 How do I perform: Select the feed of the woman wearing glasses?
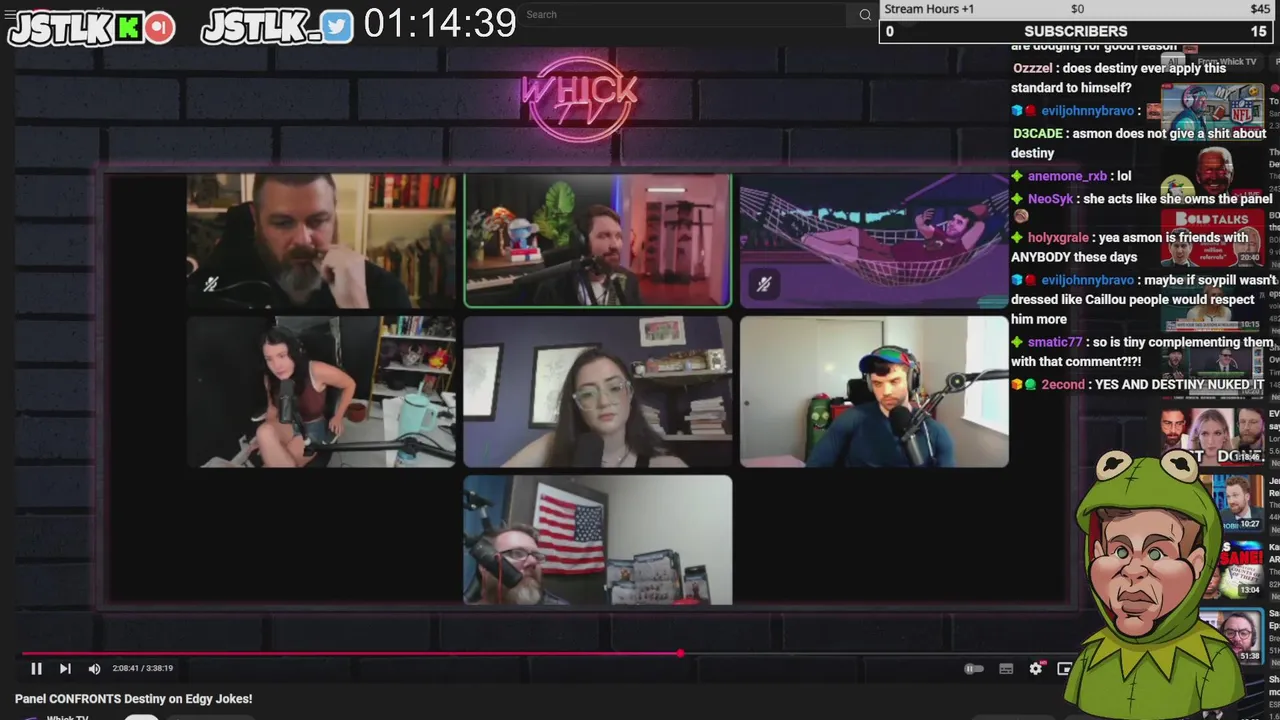click(x=598, y=392)
